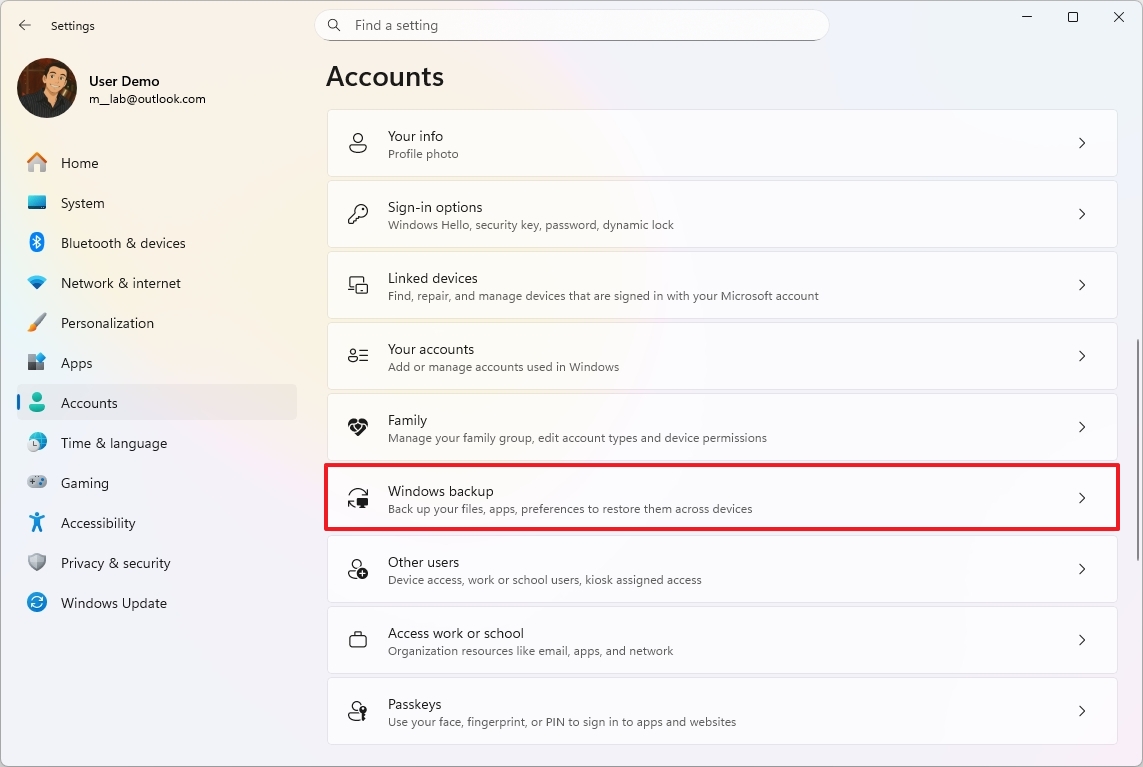Screen dimensions: 1143x767
Task: Click the Windows Update icon
Action: (x=37, y=602)
